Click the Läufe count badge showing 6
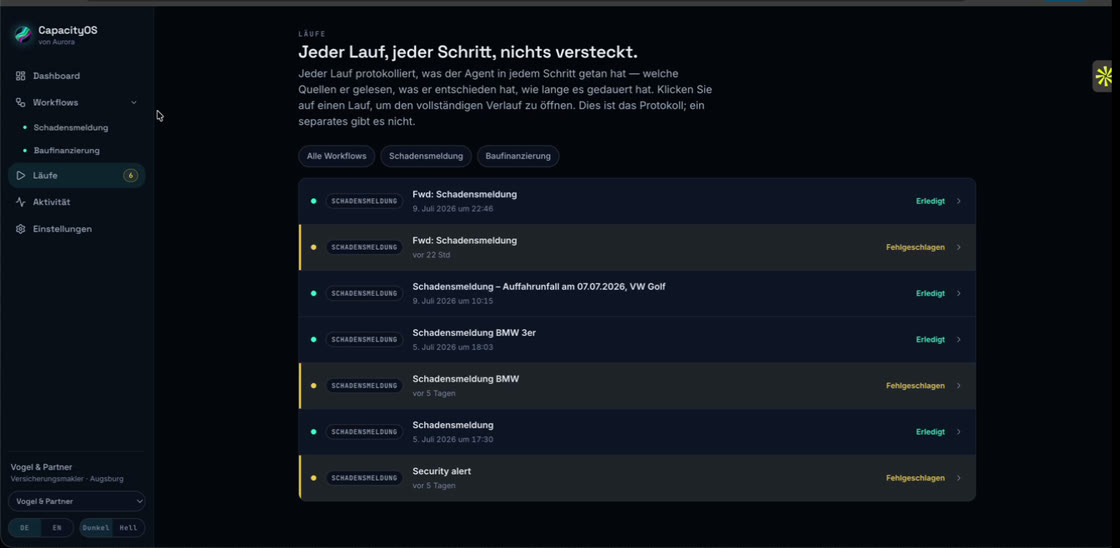This screenshot has width=1120, height=548. coord(131,175)
